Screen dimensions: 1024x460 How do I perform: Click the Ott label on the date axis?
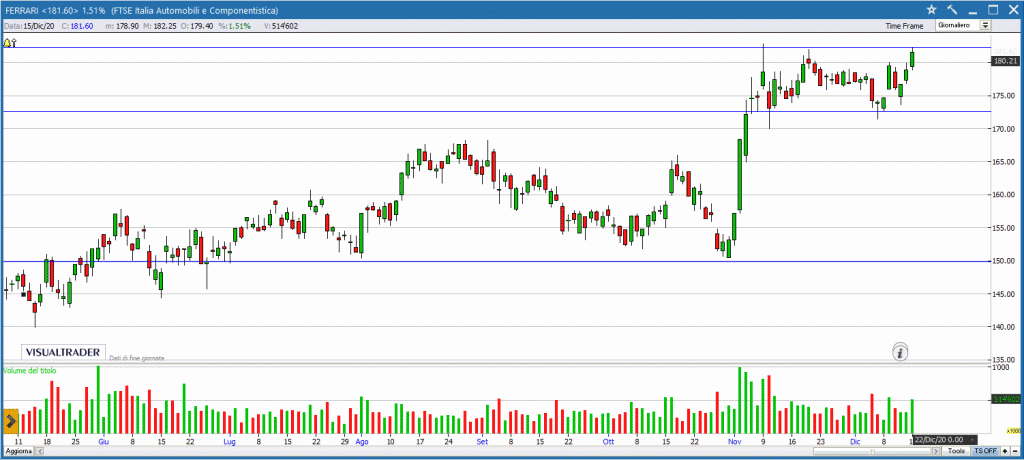click(x=609, y=442)
